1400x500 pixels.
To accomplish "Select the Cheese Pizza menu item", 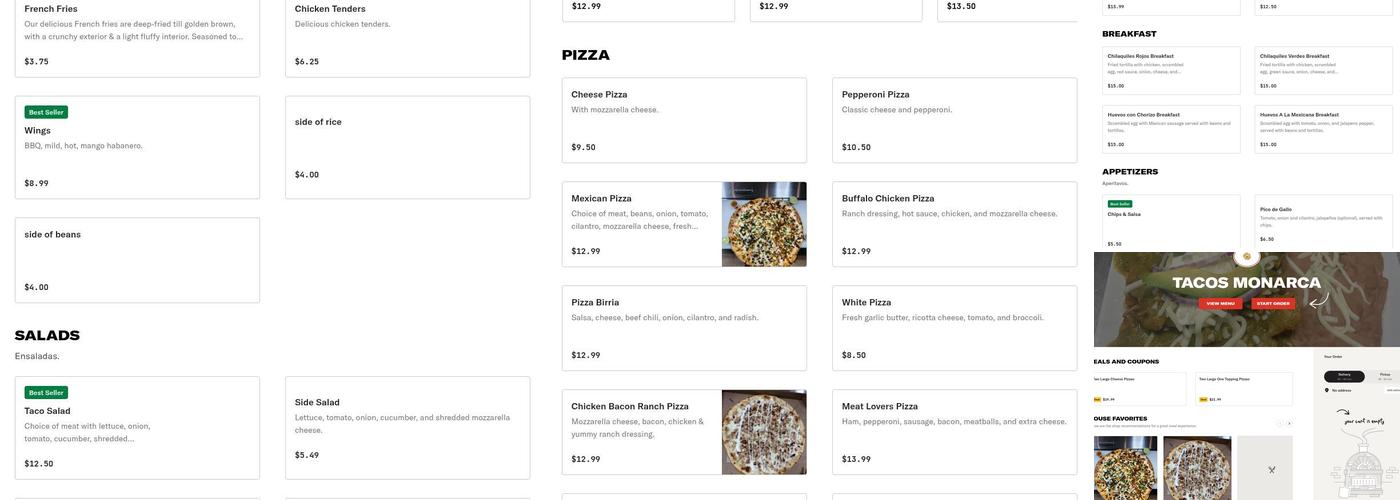I will coord(684,120).
